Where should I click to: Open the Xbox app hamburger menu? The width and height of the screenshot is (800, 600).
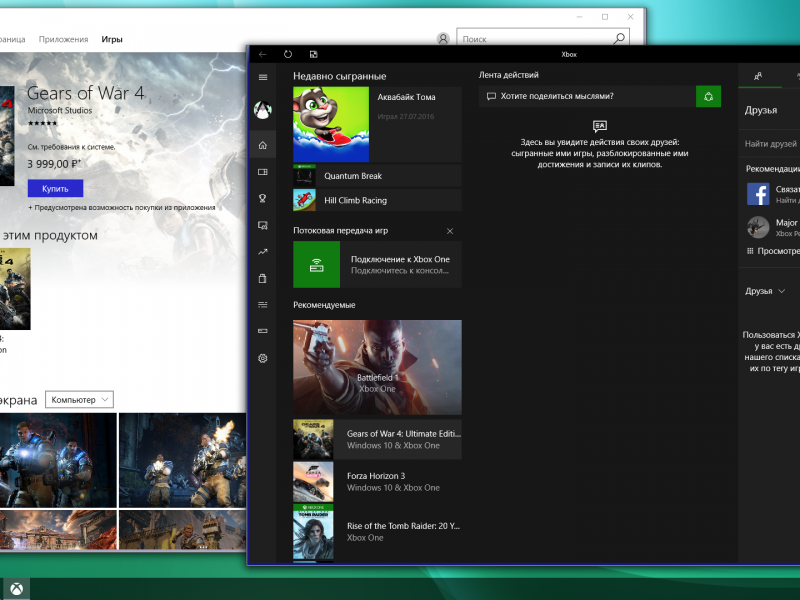pos(263,77)
